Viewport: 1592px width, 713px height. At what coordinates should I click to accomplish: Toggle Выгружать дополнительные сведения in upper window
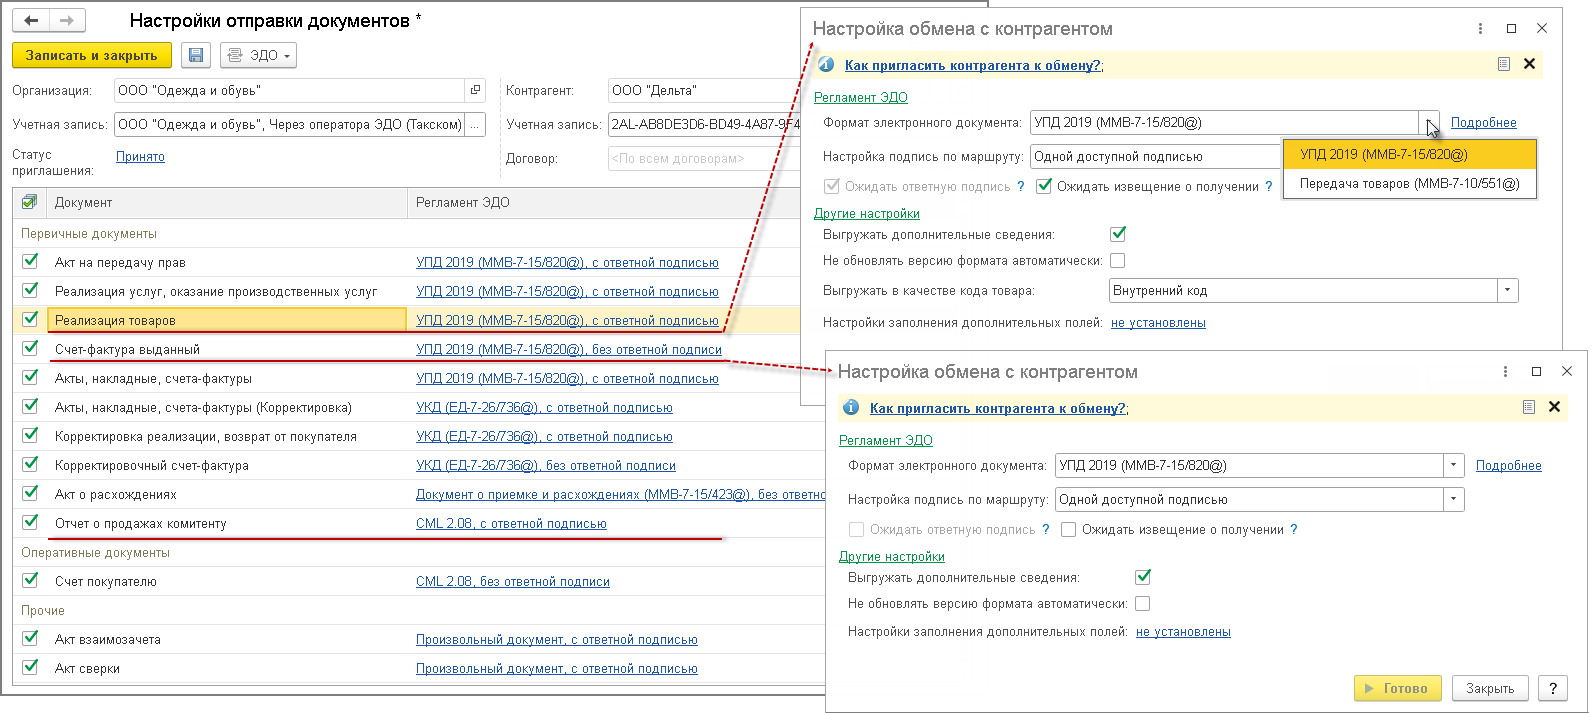(x=1118, y=234)
